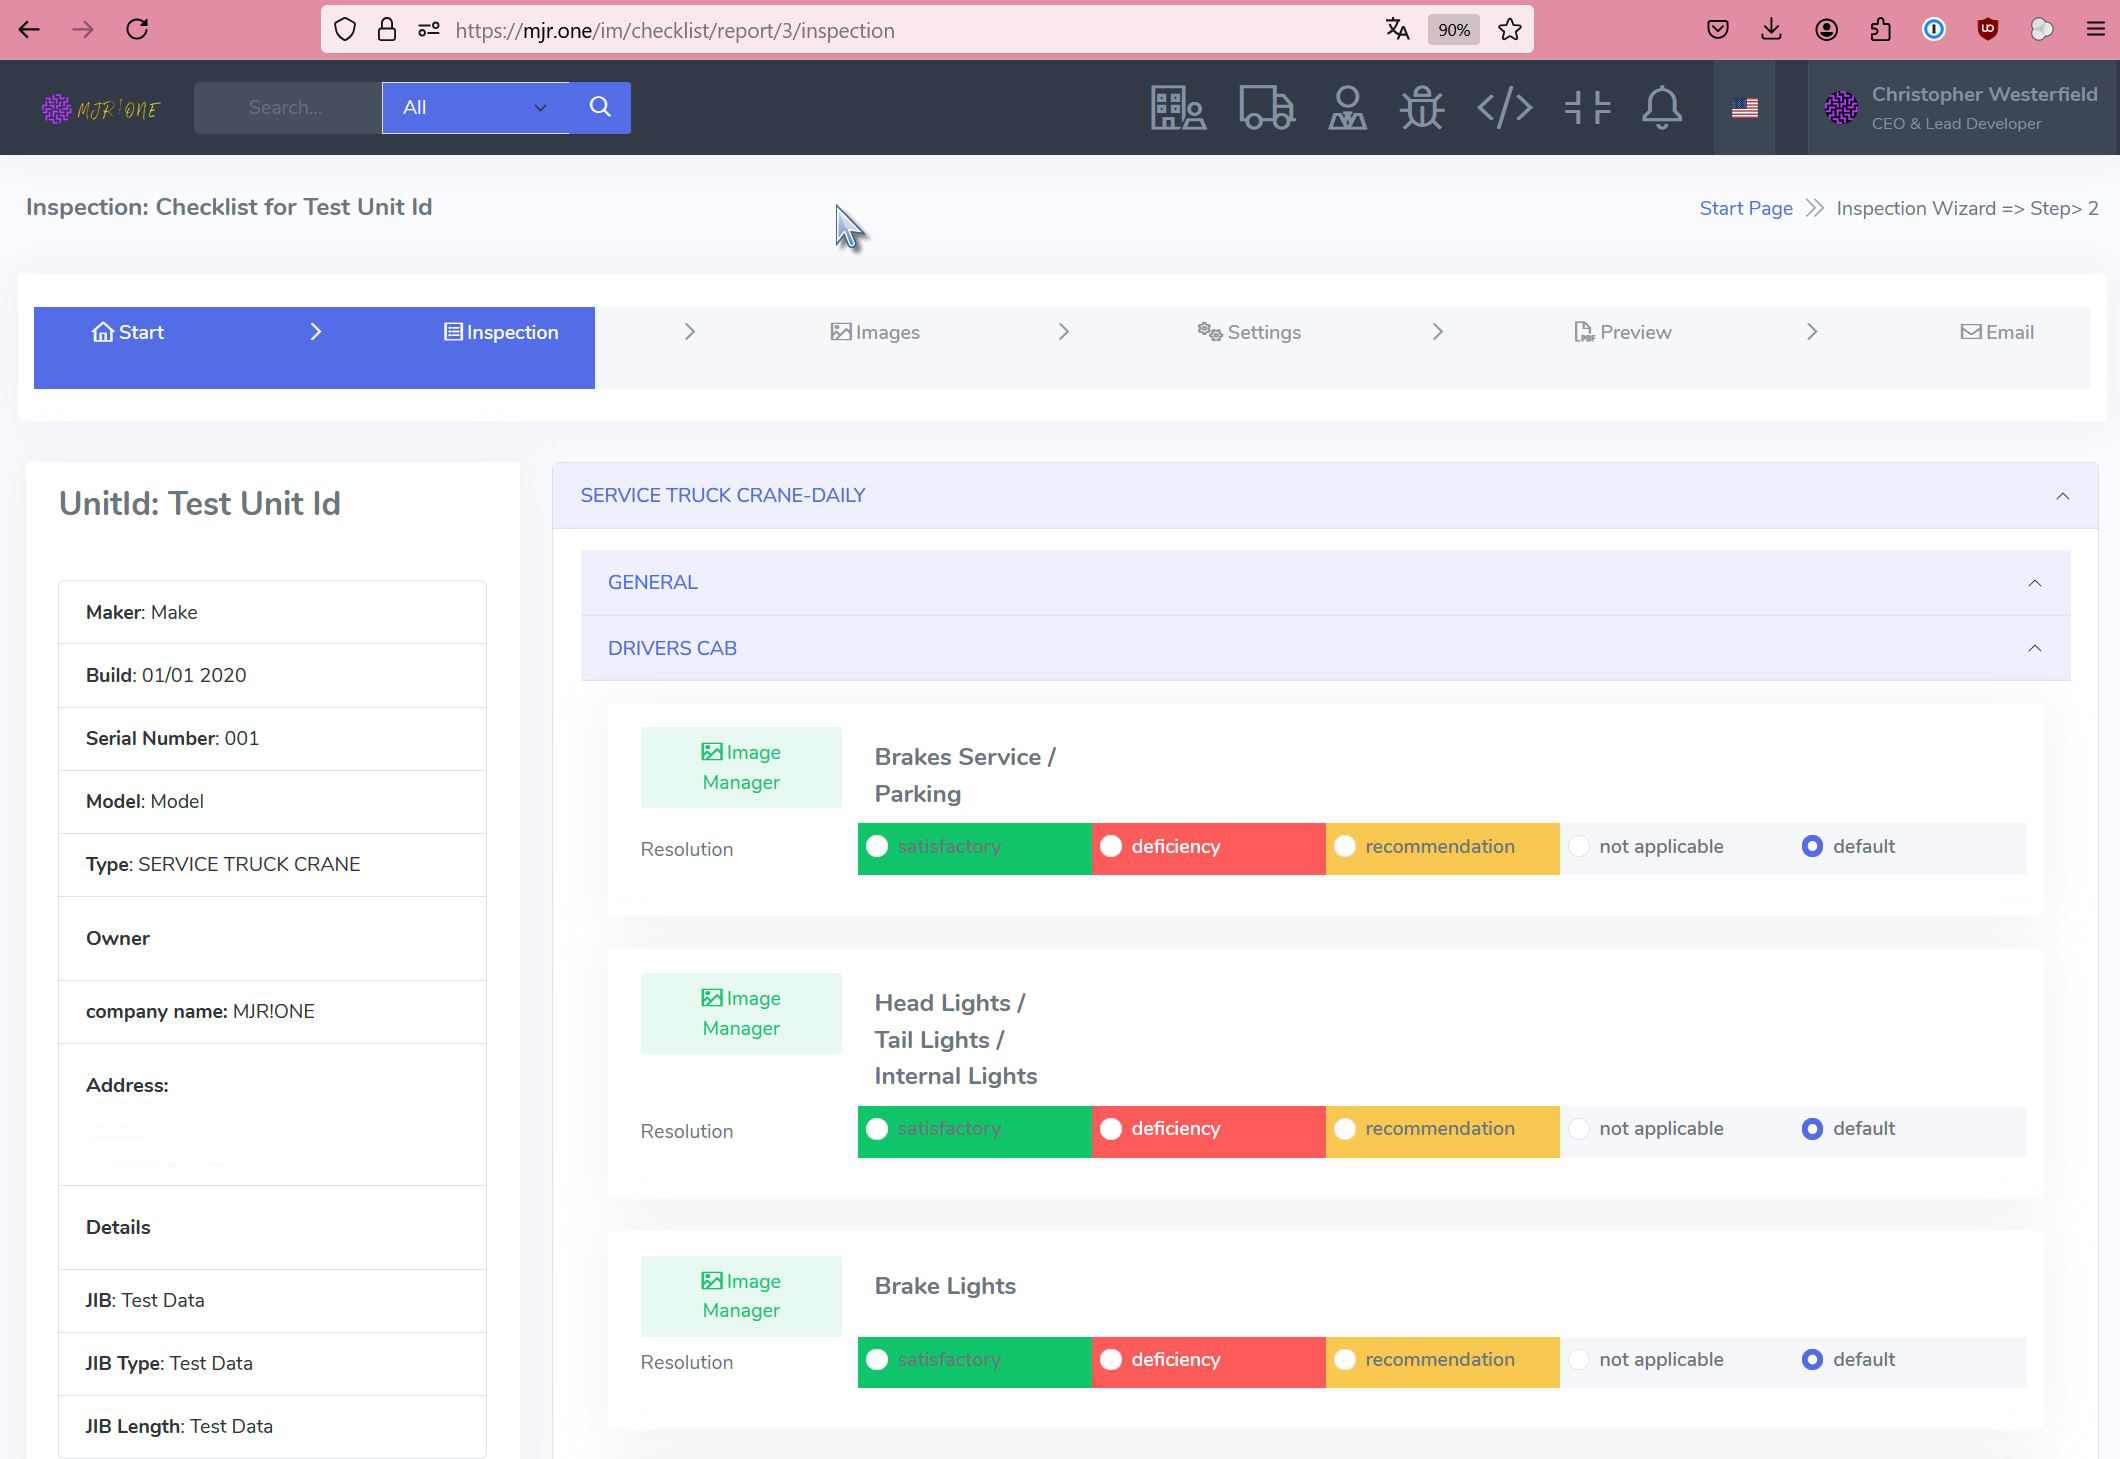The height and width of the screenshot is (1459, 2120).
Task: Click the collapse fullscreen arrows icon
Action: click(1587, 108)
